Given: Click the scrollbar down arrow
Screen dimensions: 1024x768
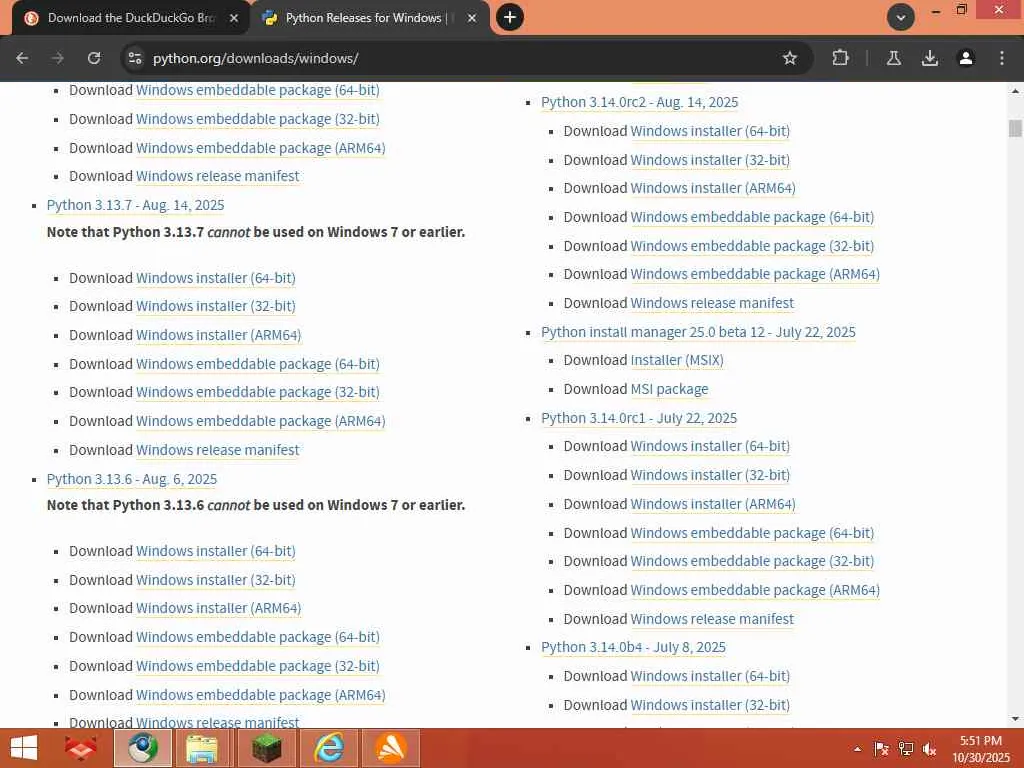Looking at the screenshot, I should point(1015,719).
